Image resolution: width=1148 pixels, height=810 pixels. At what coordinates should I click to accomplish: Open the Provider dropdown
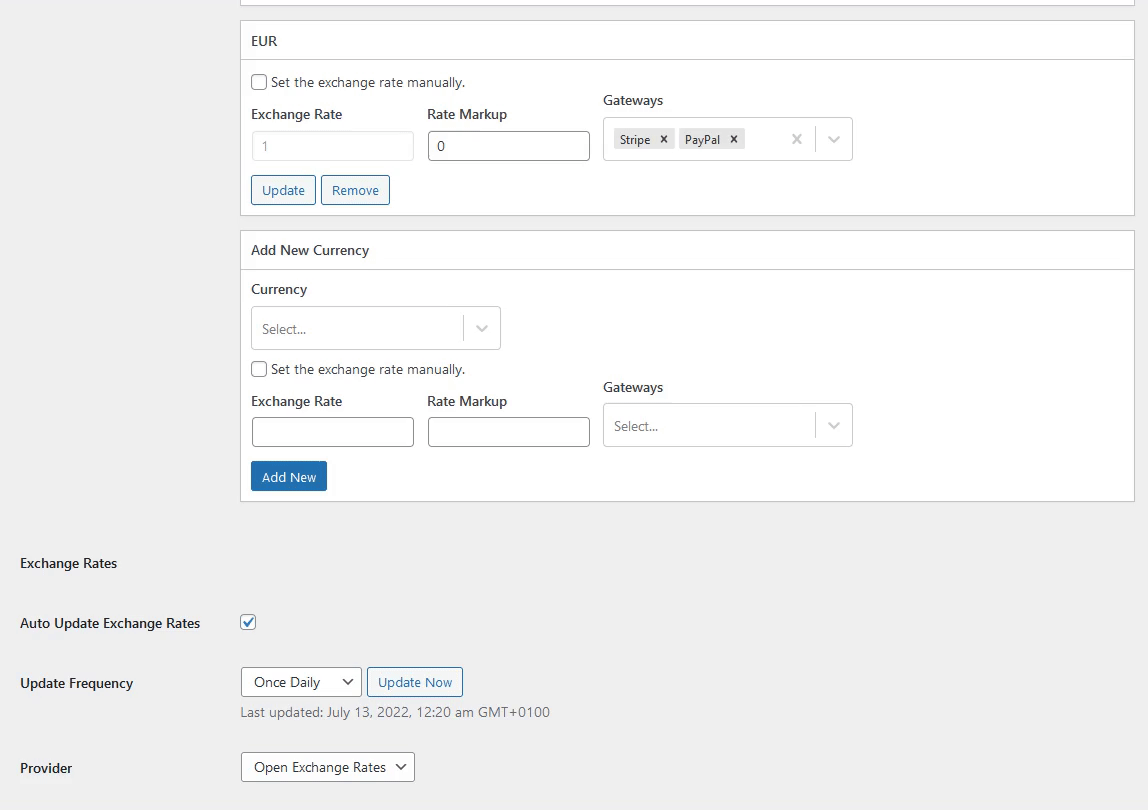[327, 768]
